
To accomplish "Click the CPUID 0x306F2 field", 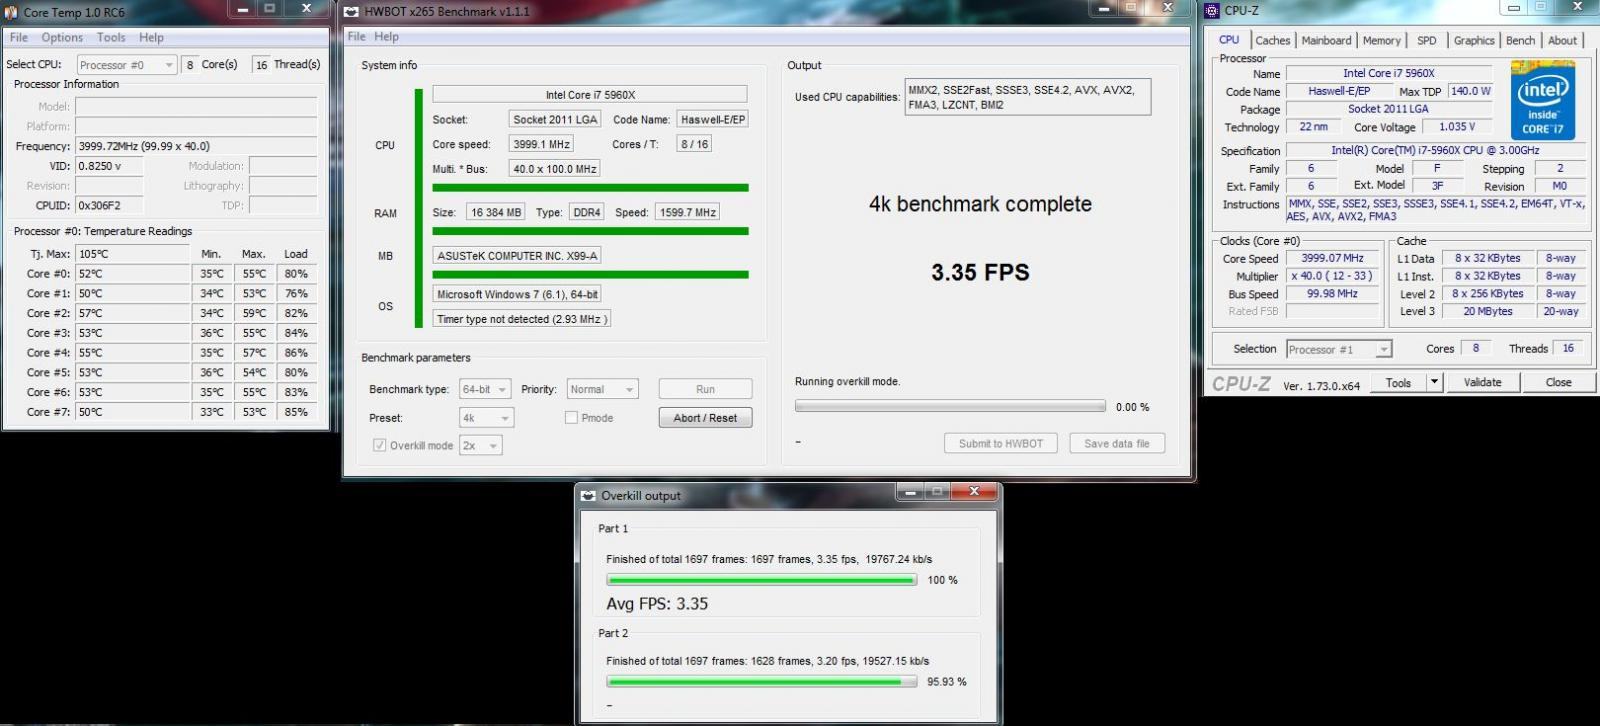I will click(109, 205).
